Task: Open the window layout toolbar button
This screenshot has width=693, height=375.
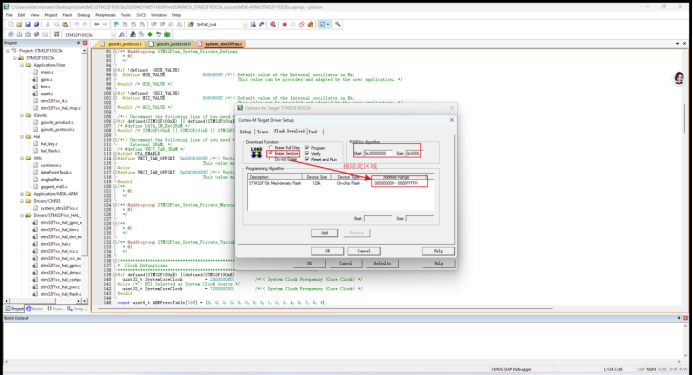Action: [x=324, y=24]
